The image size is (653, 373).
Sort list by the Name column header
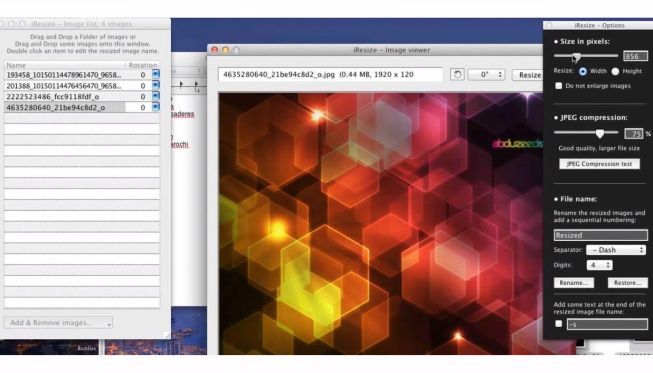click(x=65, y=65)
